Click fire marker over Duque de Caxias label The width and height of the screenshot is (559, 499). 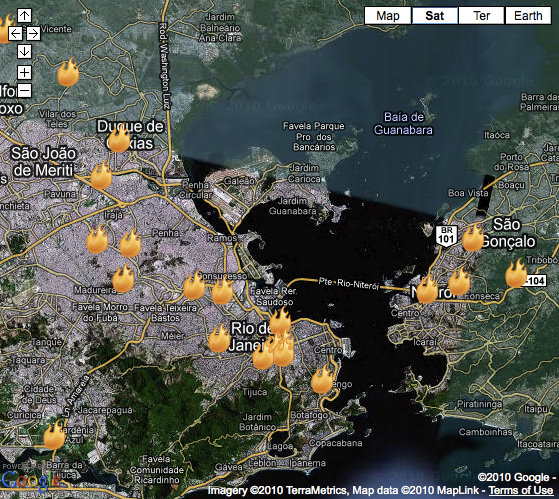[x=119, y=140]
